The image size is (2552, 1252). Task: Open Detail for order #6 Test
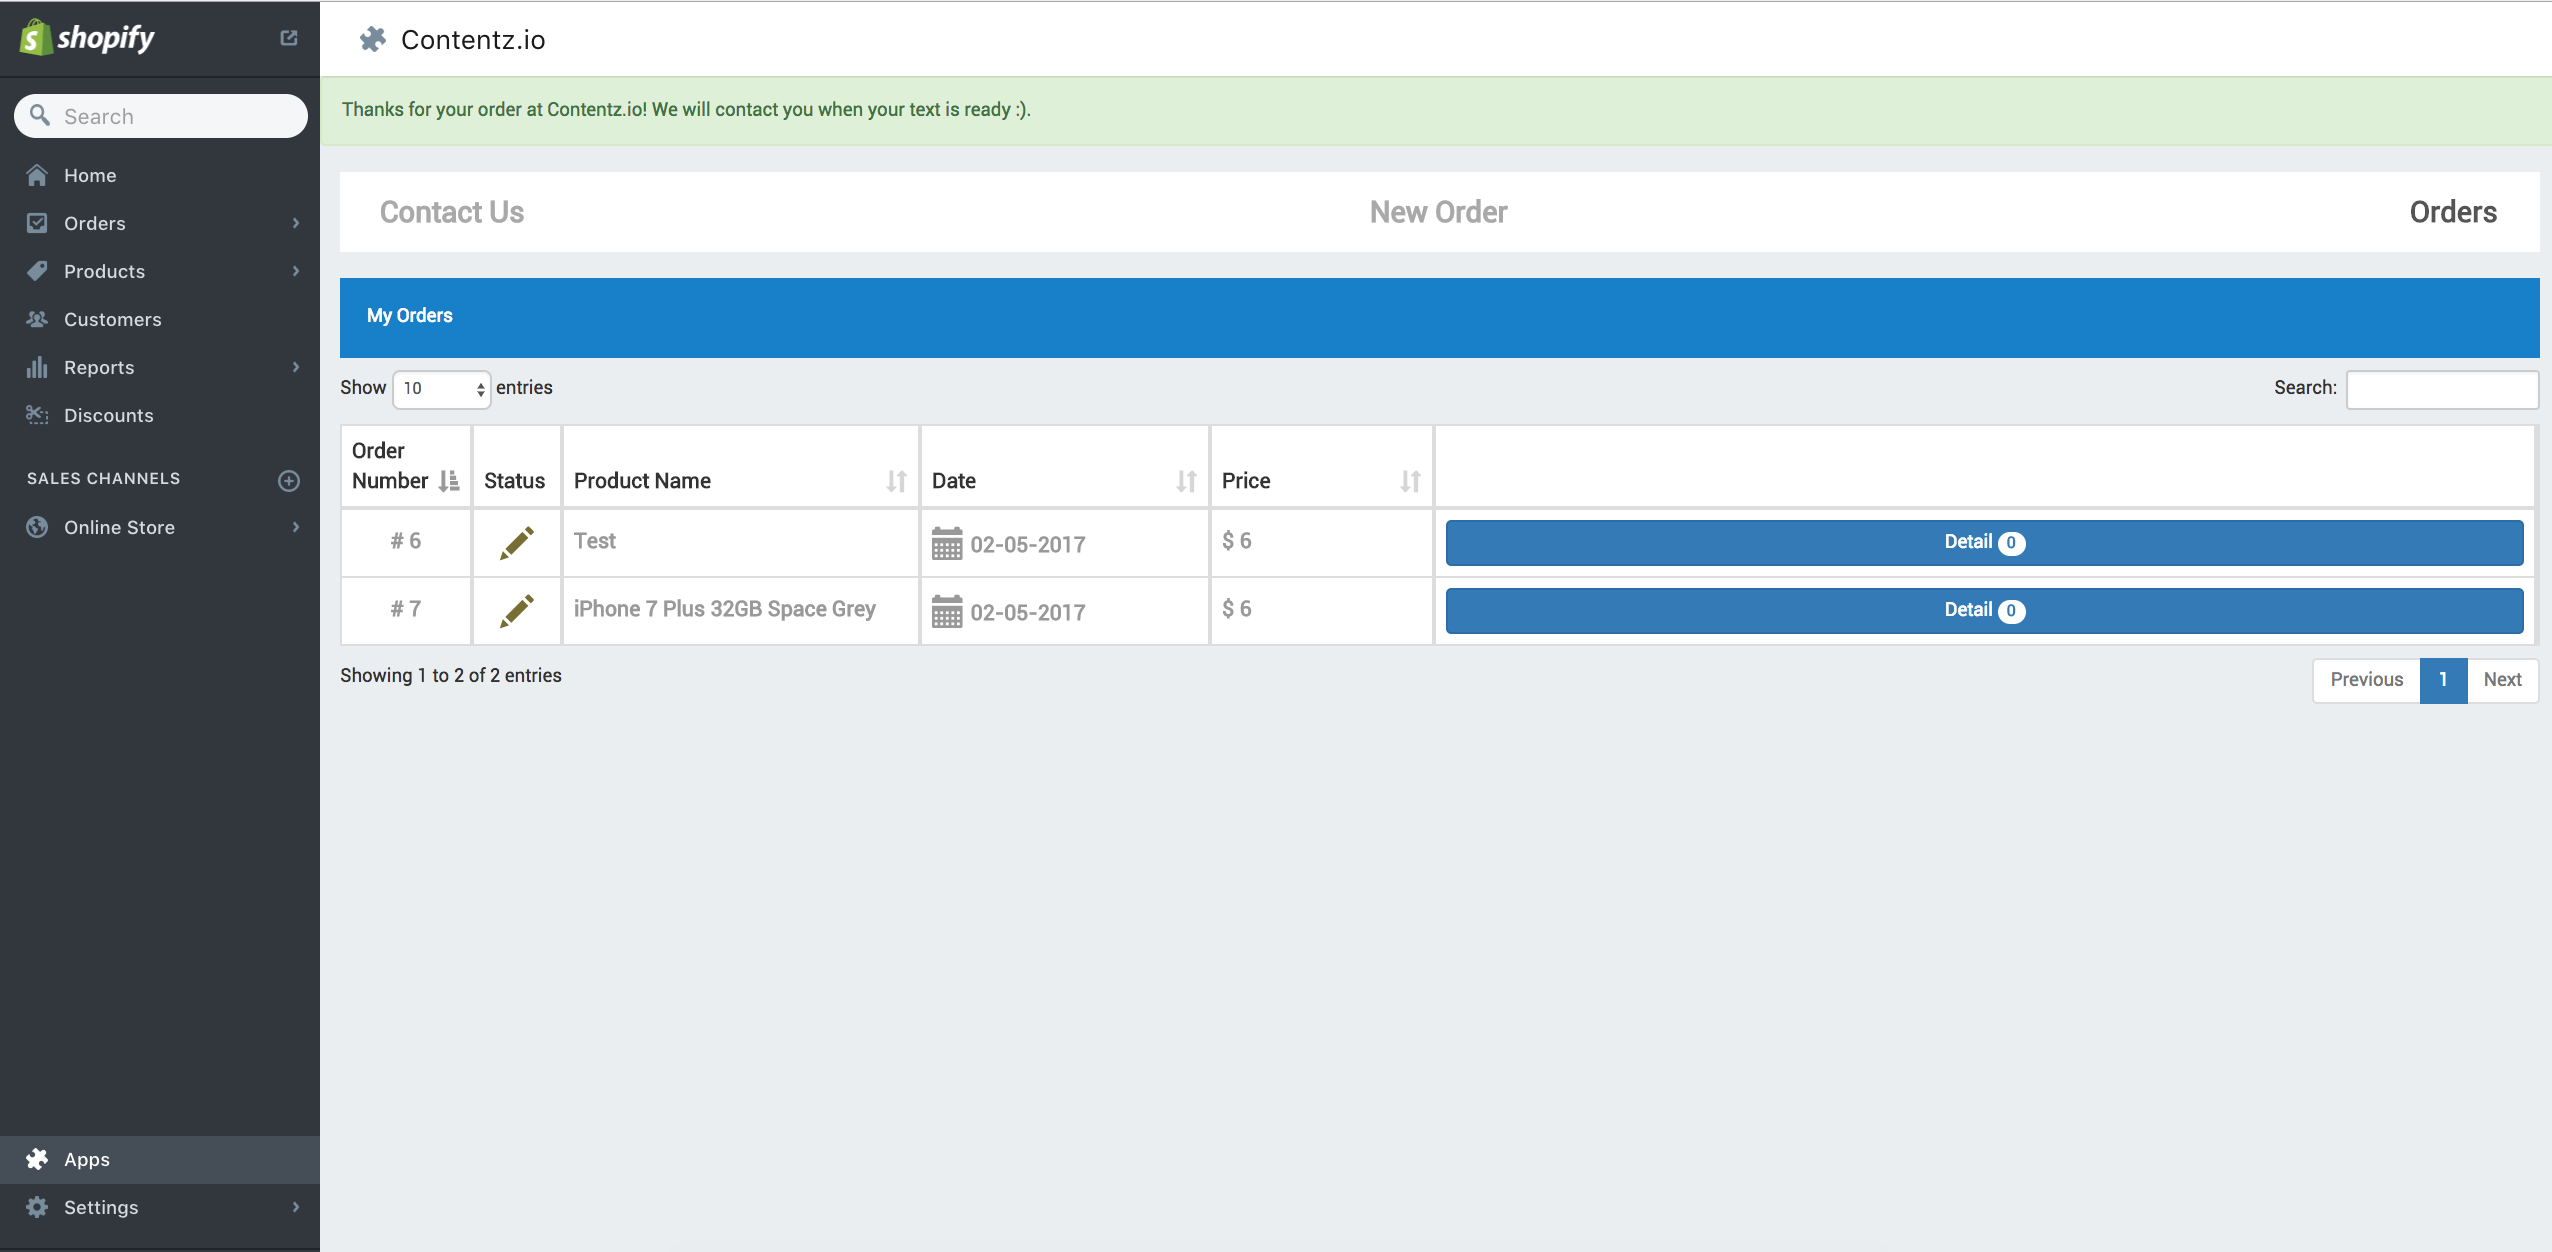point(1984,543)
